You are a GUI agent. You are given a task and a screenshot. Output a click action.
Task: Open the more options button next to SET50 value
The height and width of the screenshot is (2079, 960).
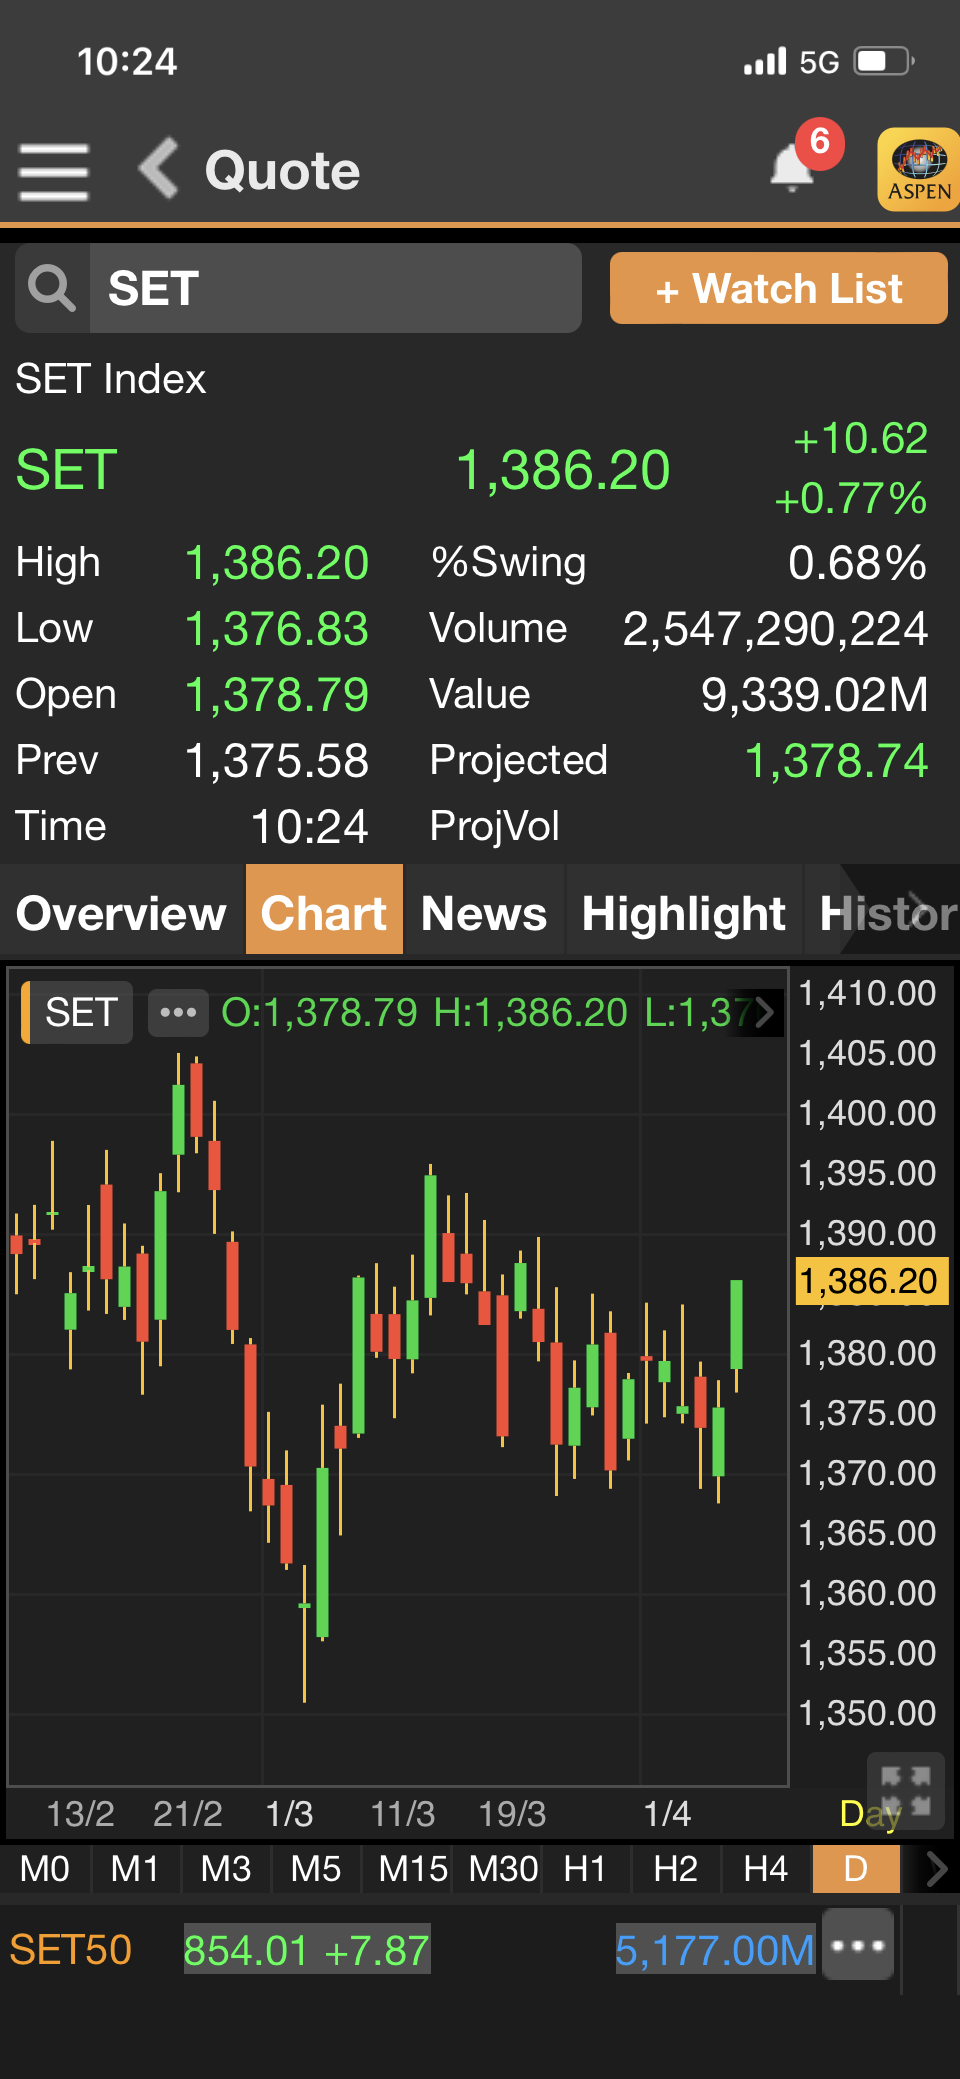(858, 1945)
